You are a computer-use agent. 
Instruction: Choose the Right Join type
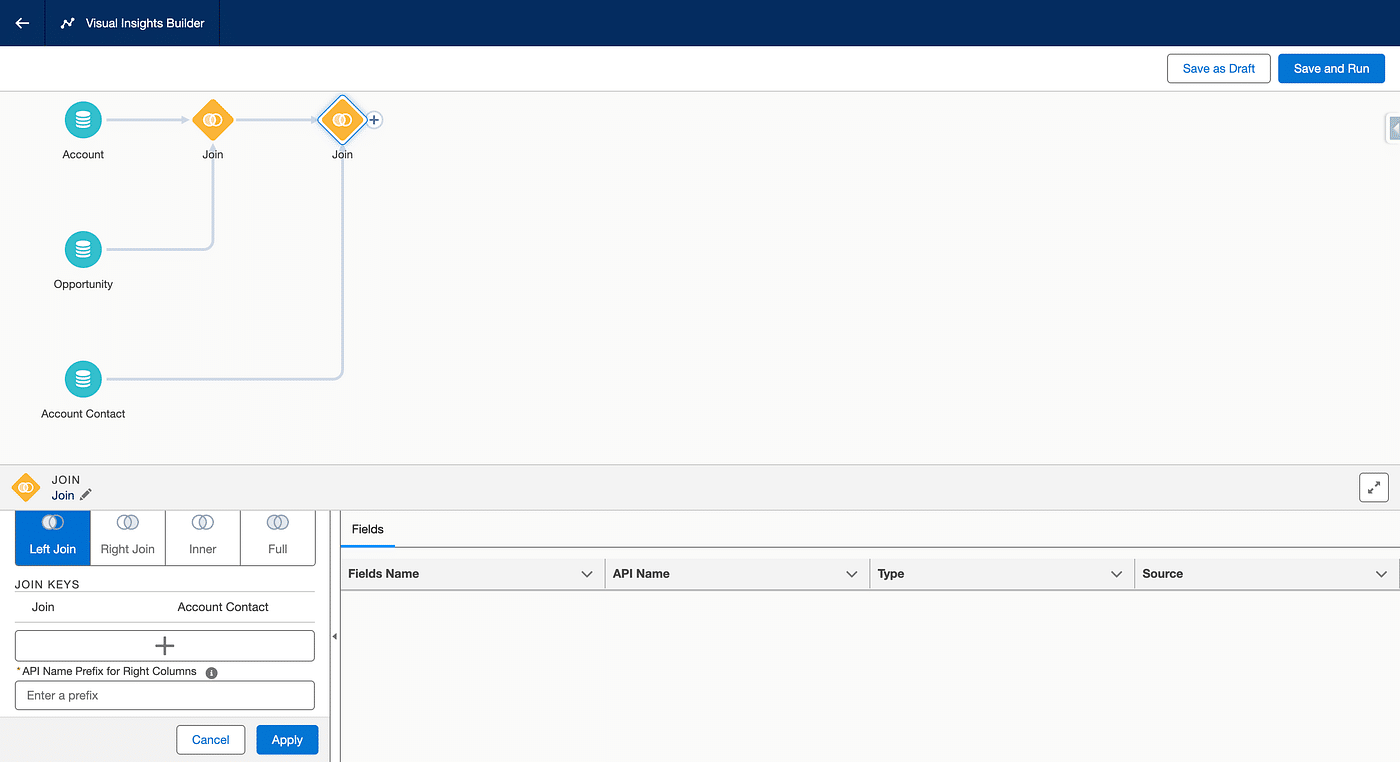pos(128,537)
